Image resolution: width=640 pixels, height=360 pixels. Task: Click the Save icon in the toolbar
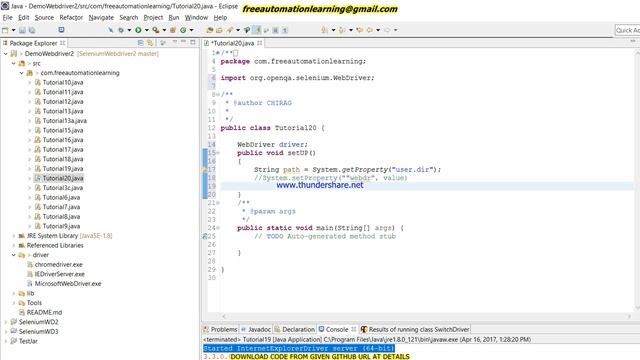[x=22, y=30]
